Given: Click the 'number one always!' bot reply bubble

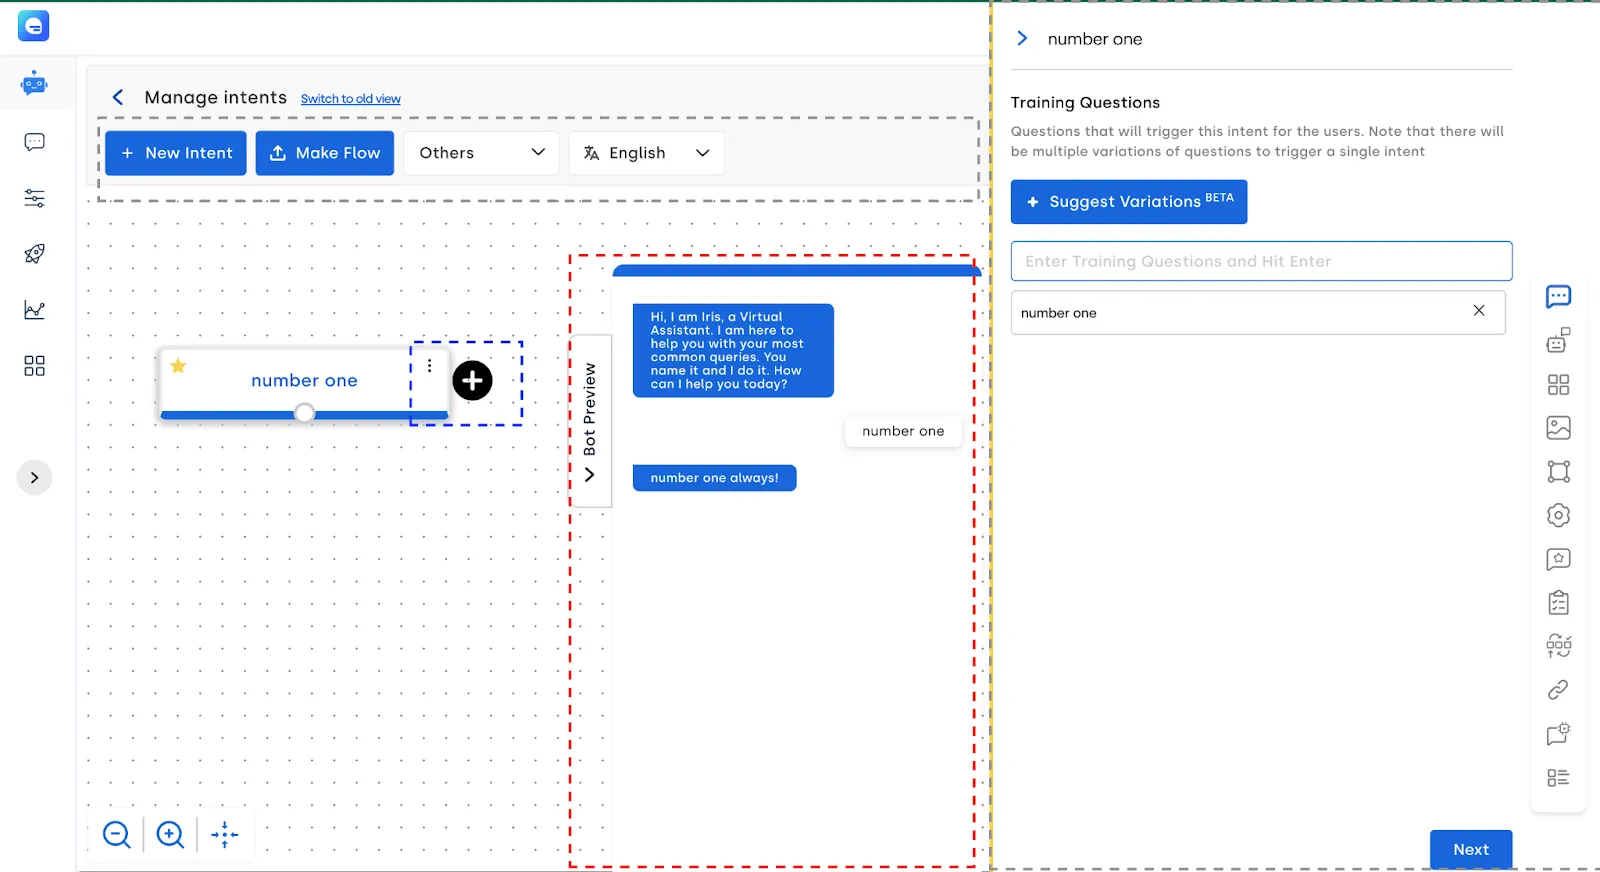Looking at the screenshot, I should click(715, 478).
